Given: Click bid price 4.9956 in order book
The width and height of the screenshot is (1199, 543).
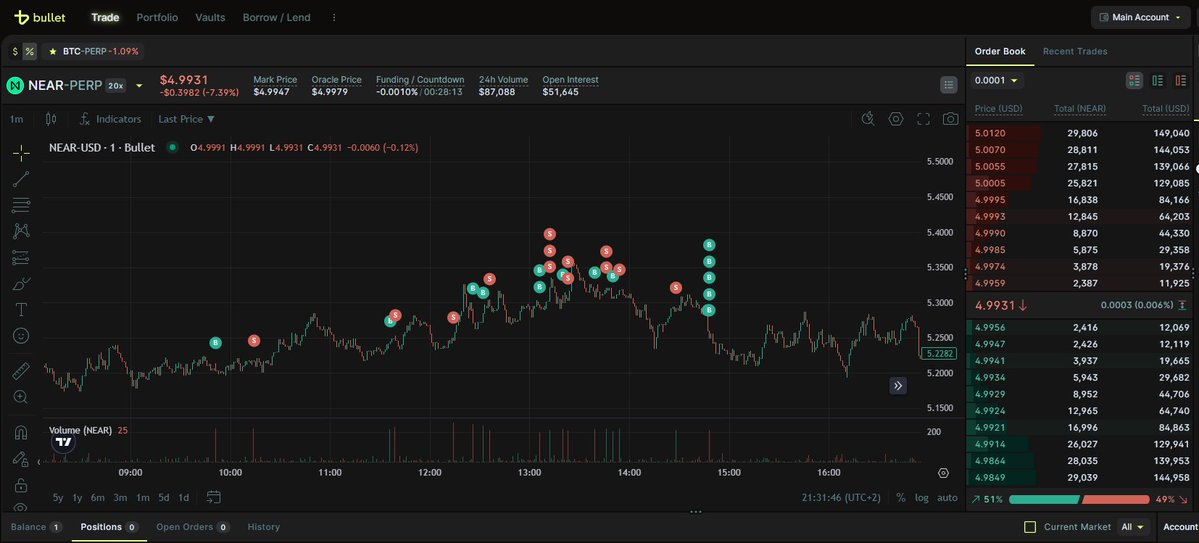Looking at the screenshot, I should point(989,327).
